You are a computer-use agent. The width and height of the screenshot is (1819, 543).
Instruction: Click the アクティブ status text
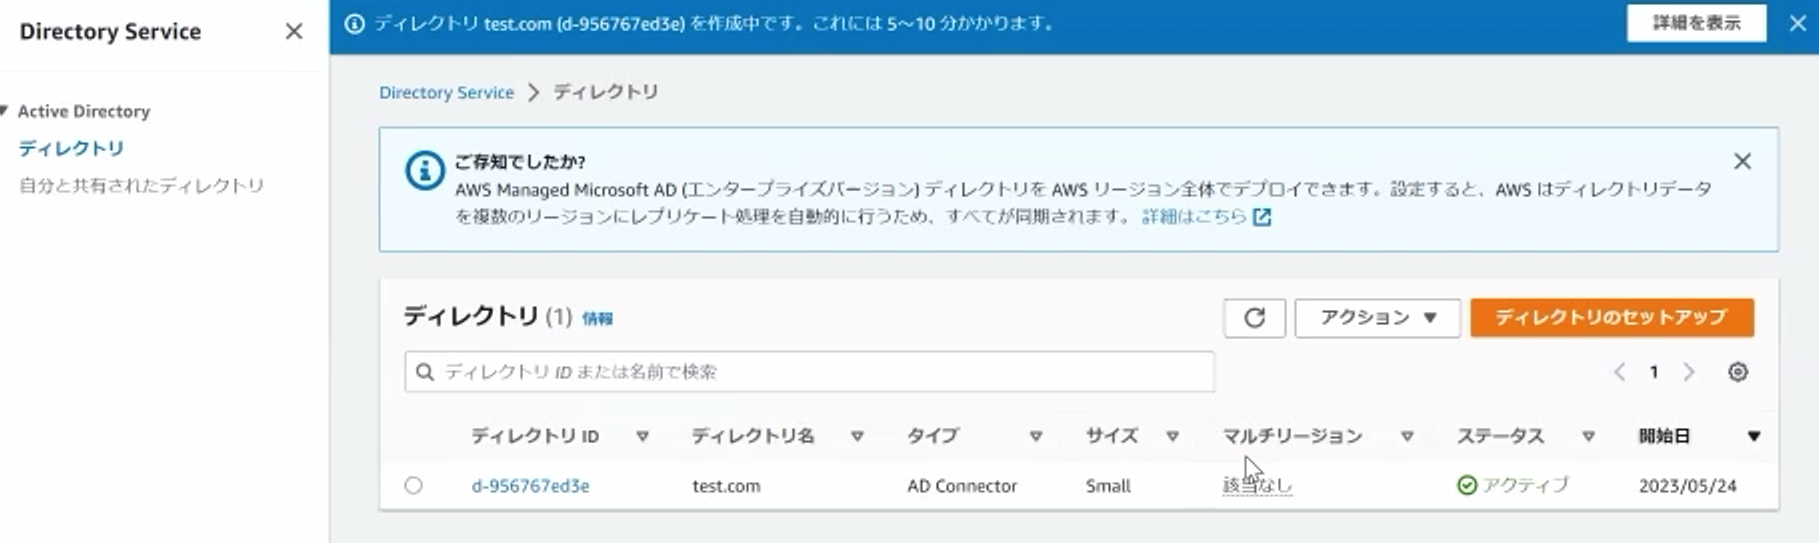click(x=1525, y=486)
